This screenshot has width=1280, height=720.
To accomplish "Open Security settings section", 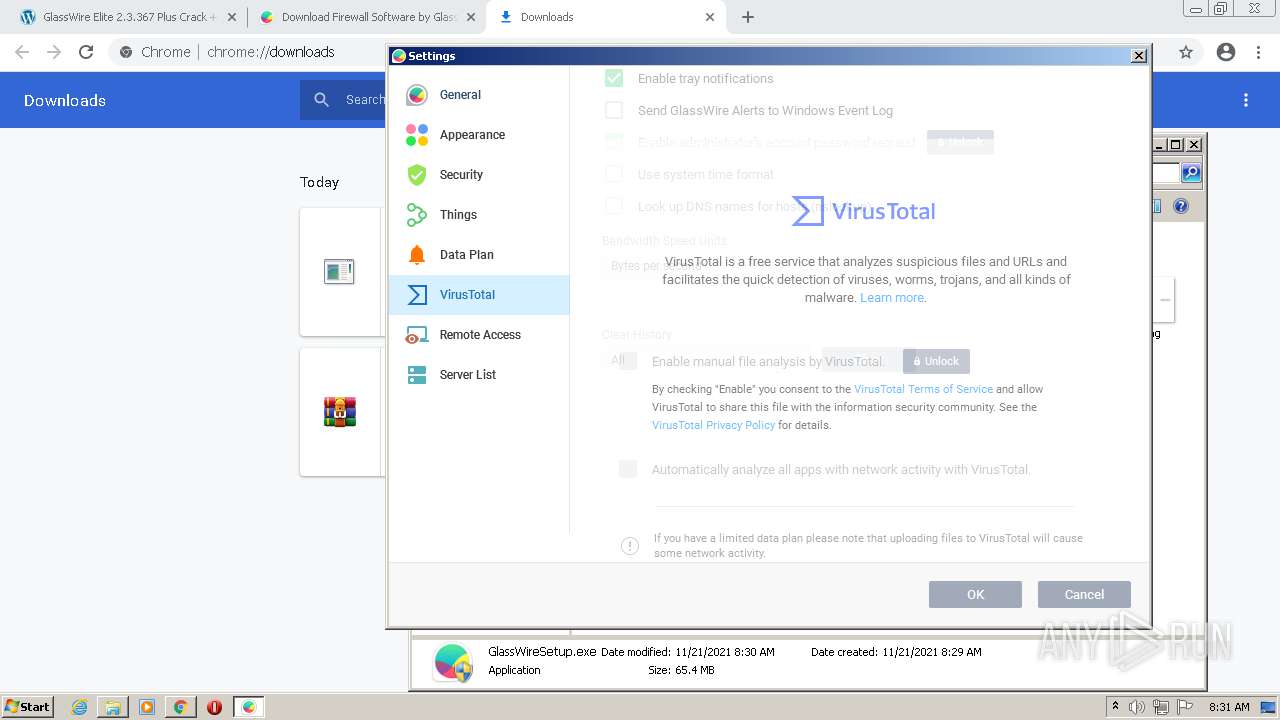I will [479, 175].
